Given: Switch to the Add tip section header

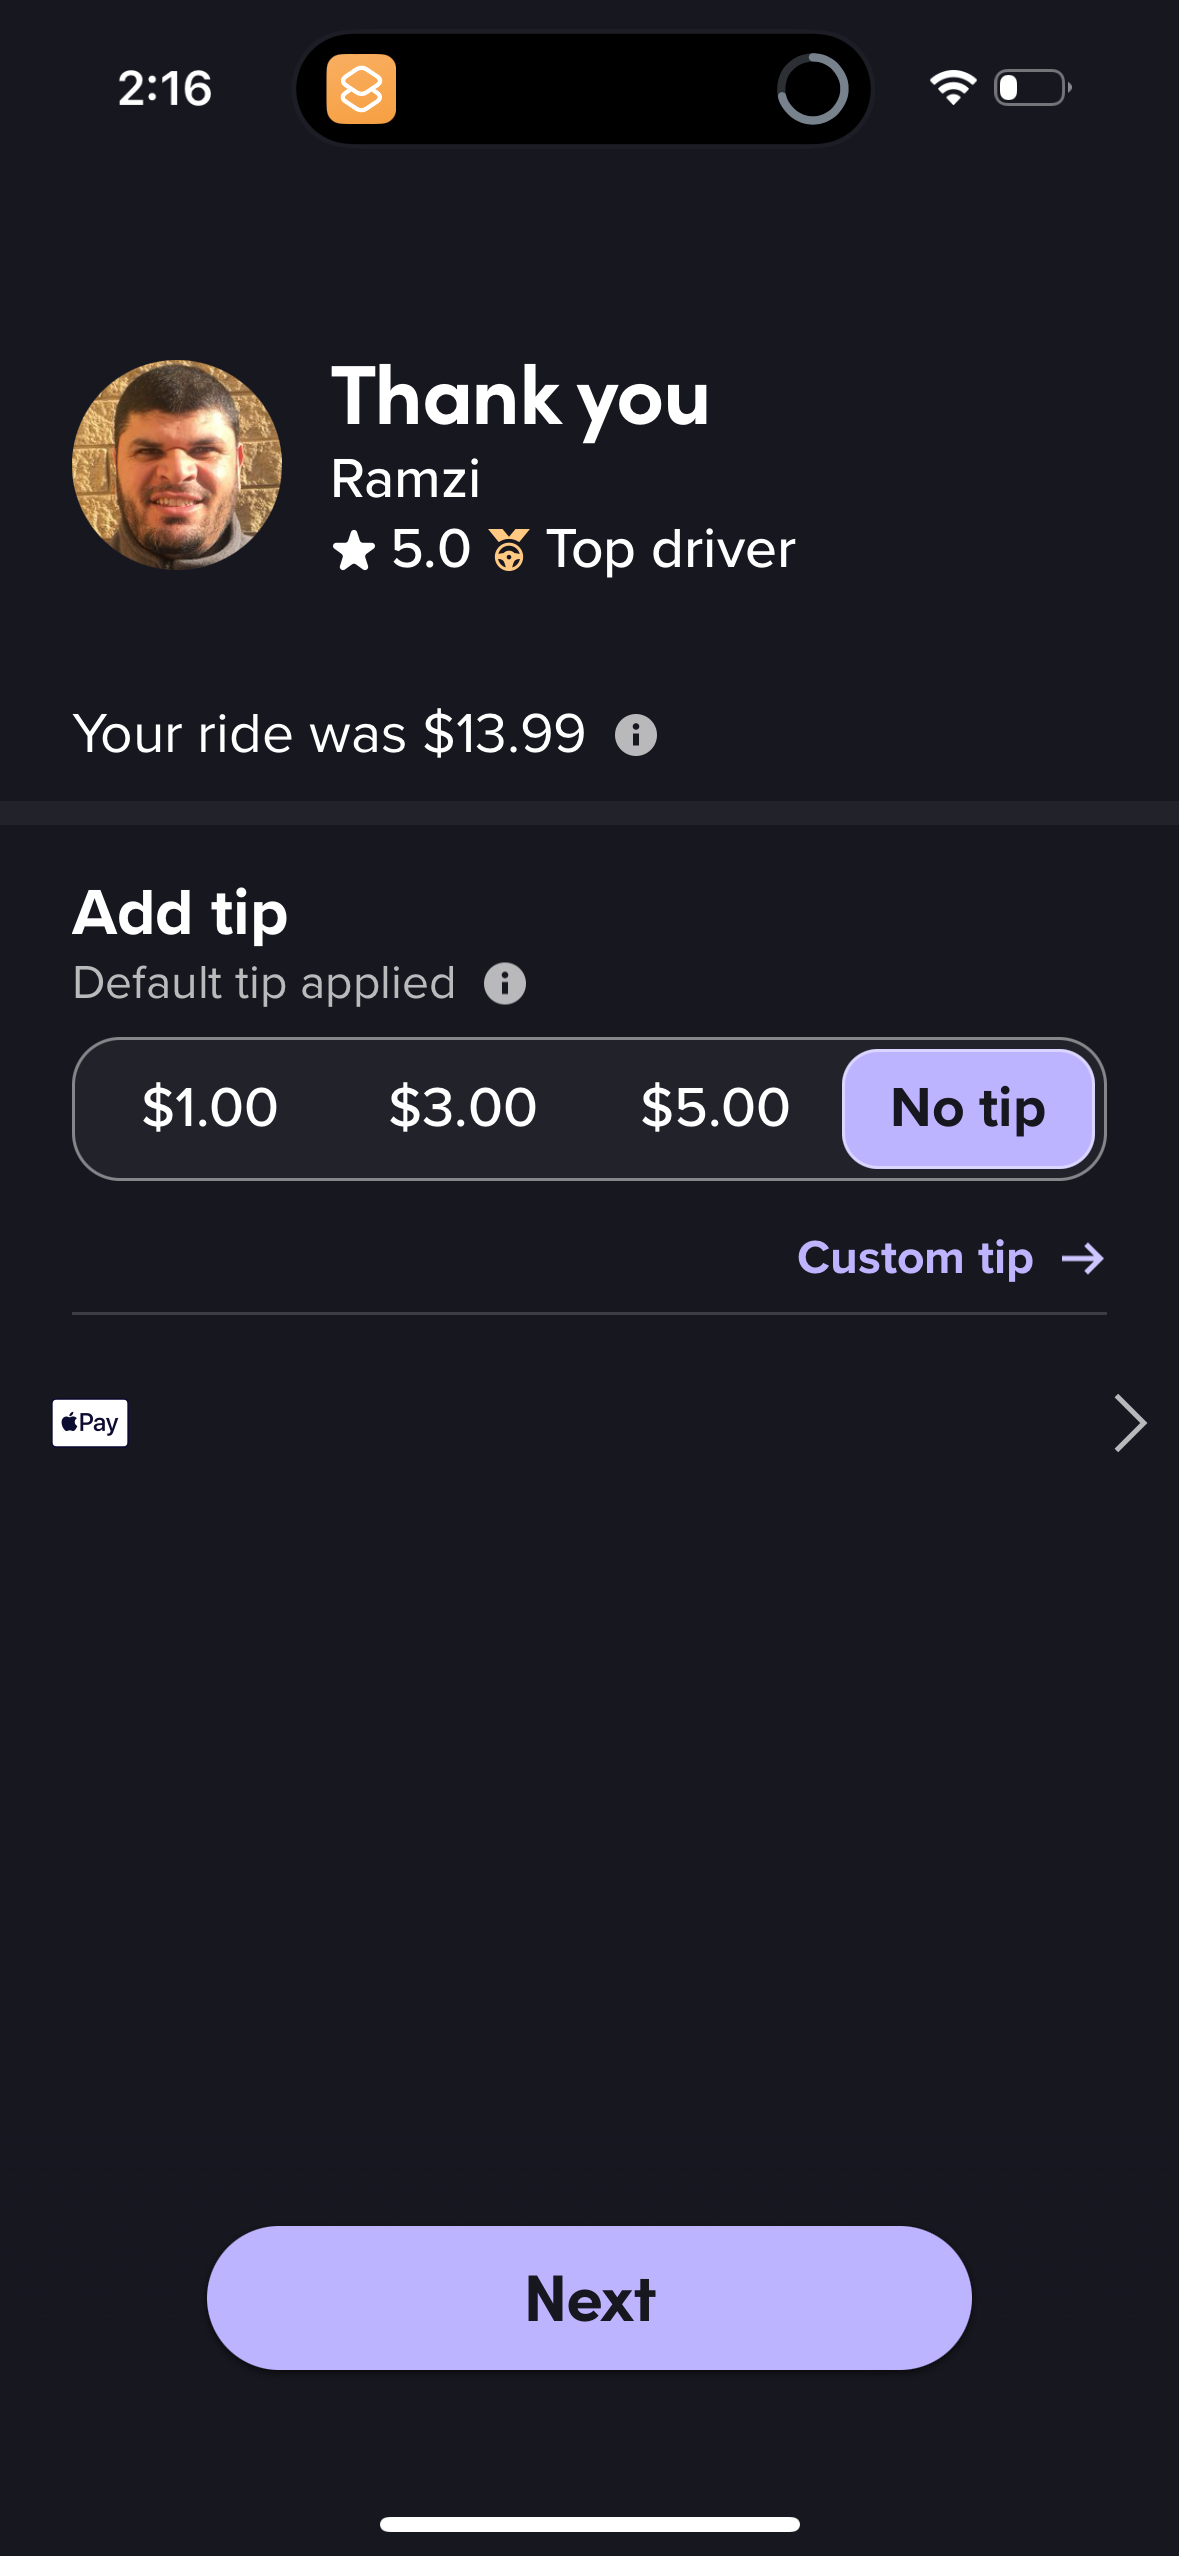Looking at the screenshot, I should (x=180, y=912).
